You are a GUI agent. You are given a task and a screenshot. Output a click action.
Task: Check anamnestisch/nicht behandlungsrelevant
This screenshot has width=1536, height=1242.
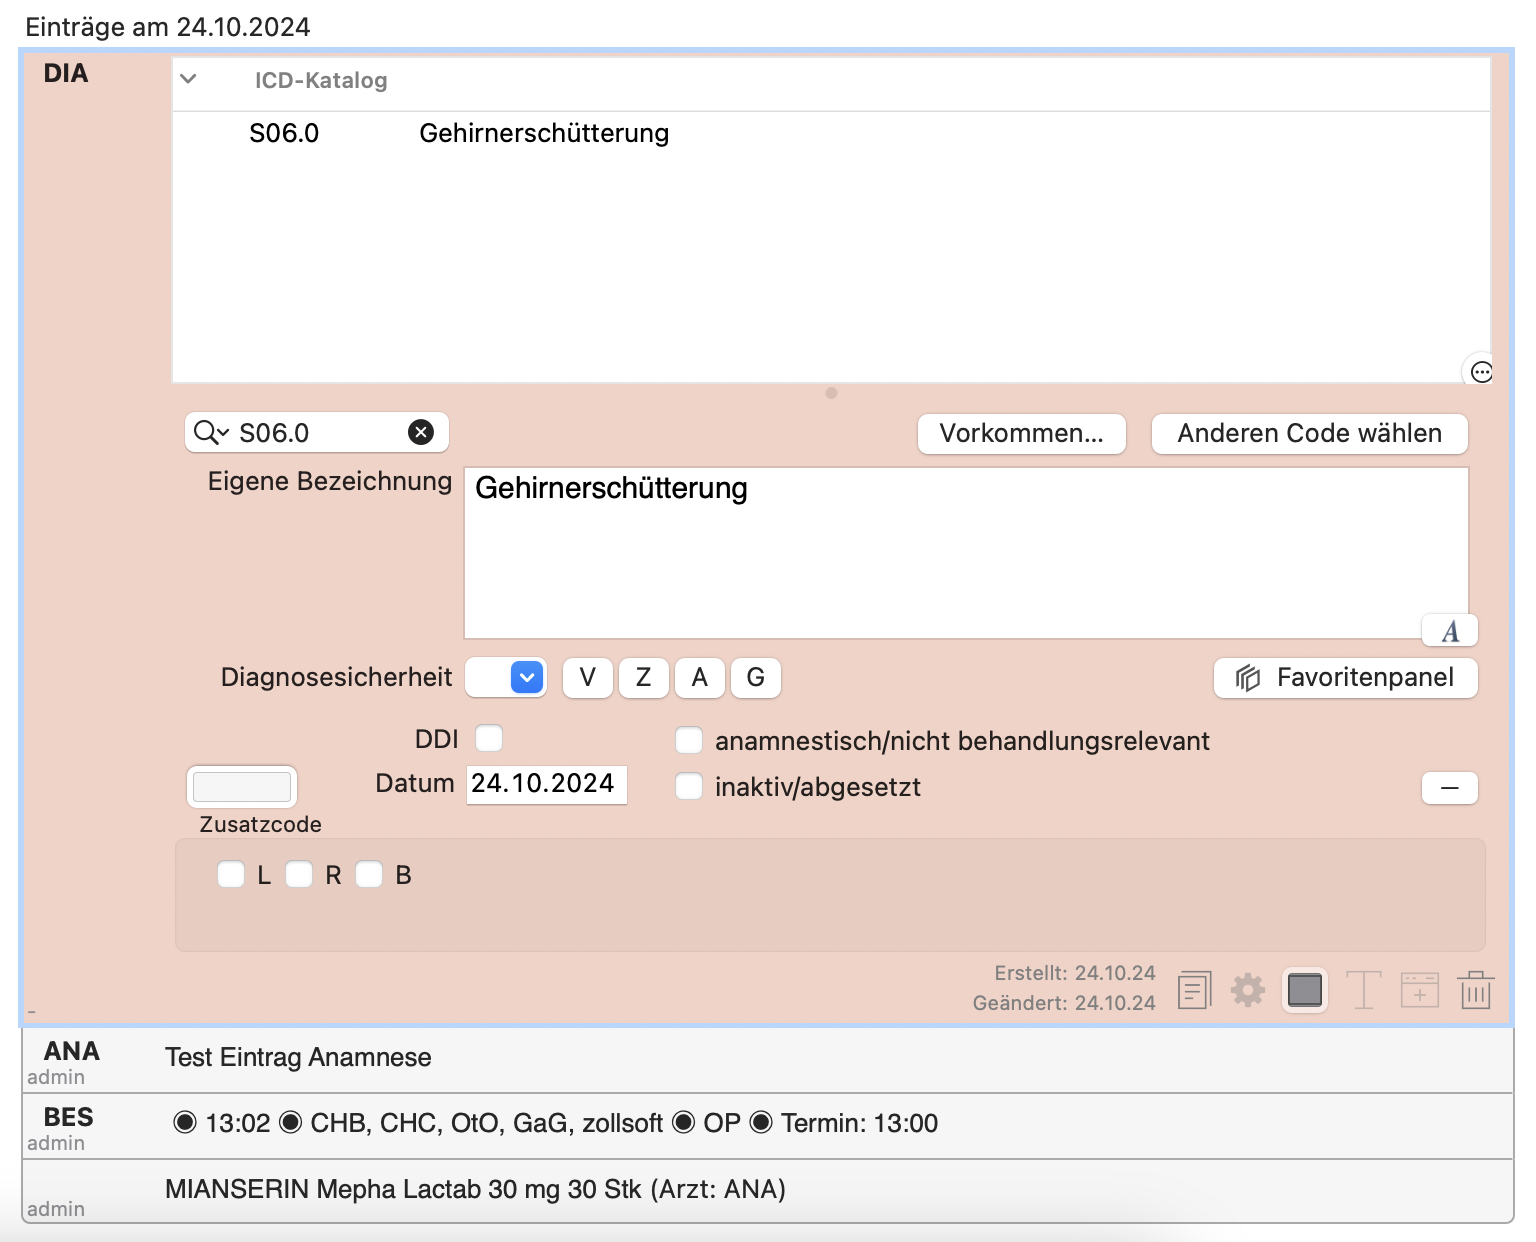(689, 740)
